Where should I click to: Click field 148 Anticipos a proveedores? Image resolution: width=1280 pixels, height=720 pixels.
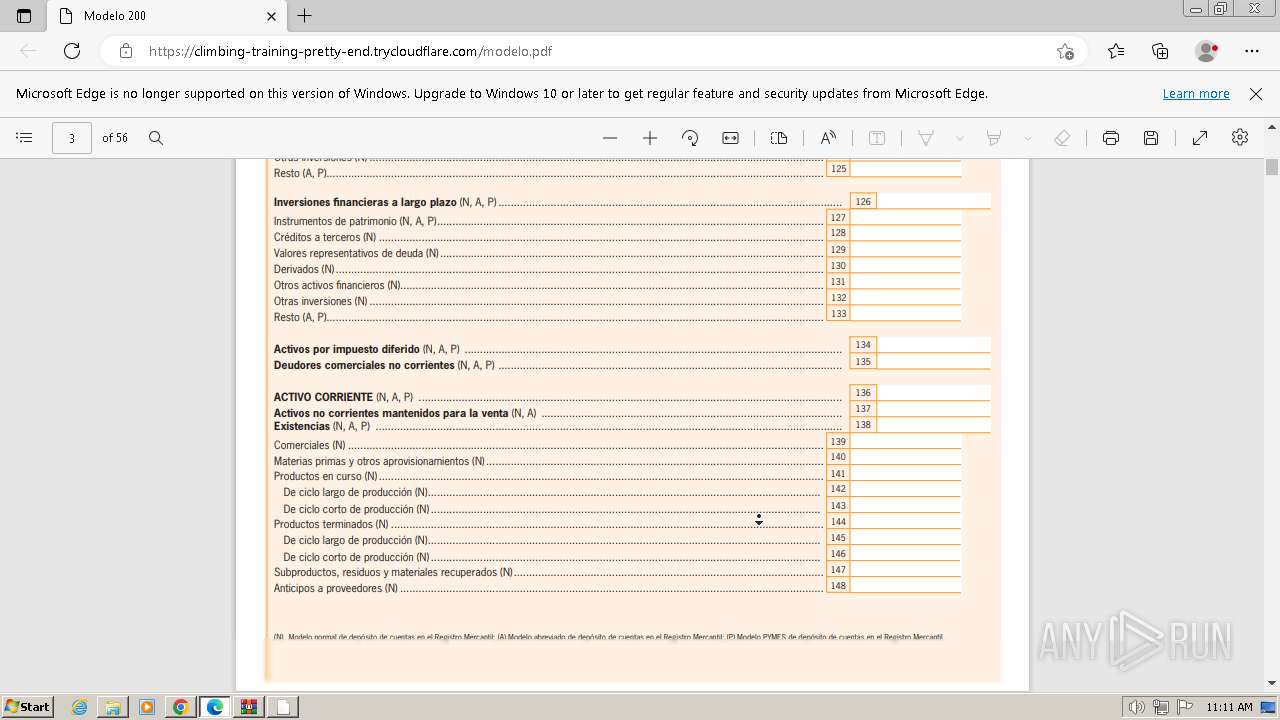click(x=905, y=585)
